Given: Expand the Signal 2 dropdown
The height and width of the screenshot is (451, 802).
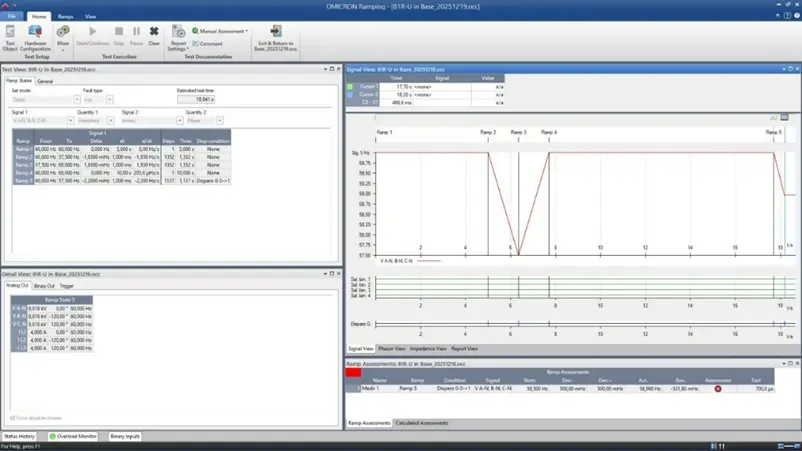Looking at the screenshot, I should (180, 121).
